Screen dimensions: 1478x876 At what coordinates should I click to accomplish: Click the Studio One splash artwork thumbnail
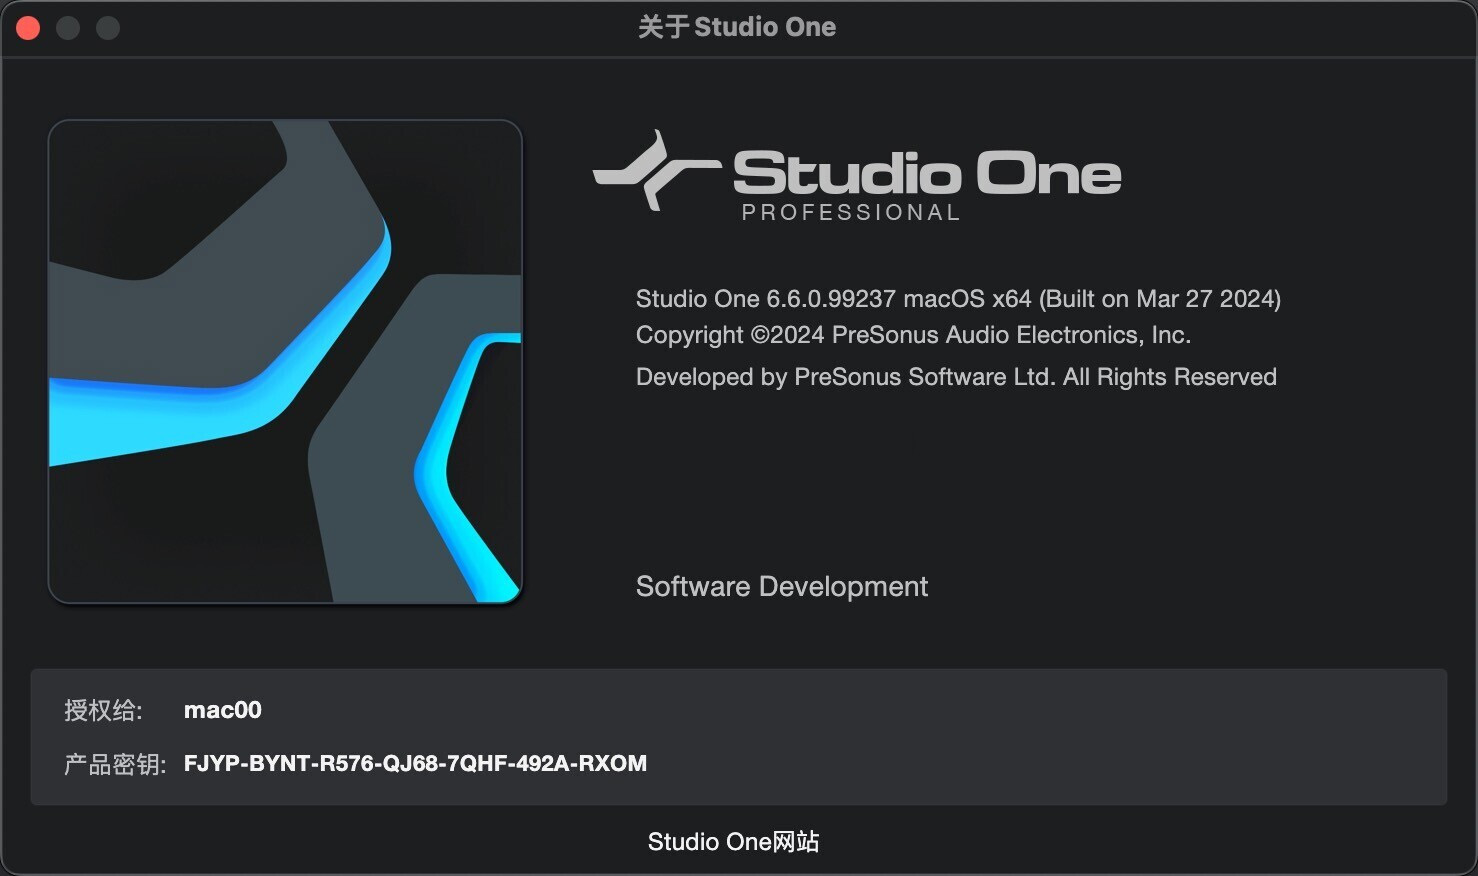285,362
